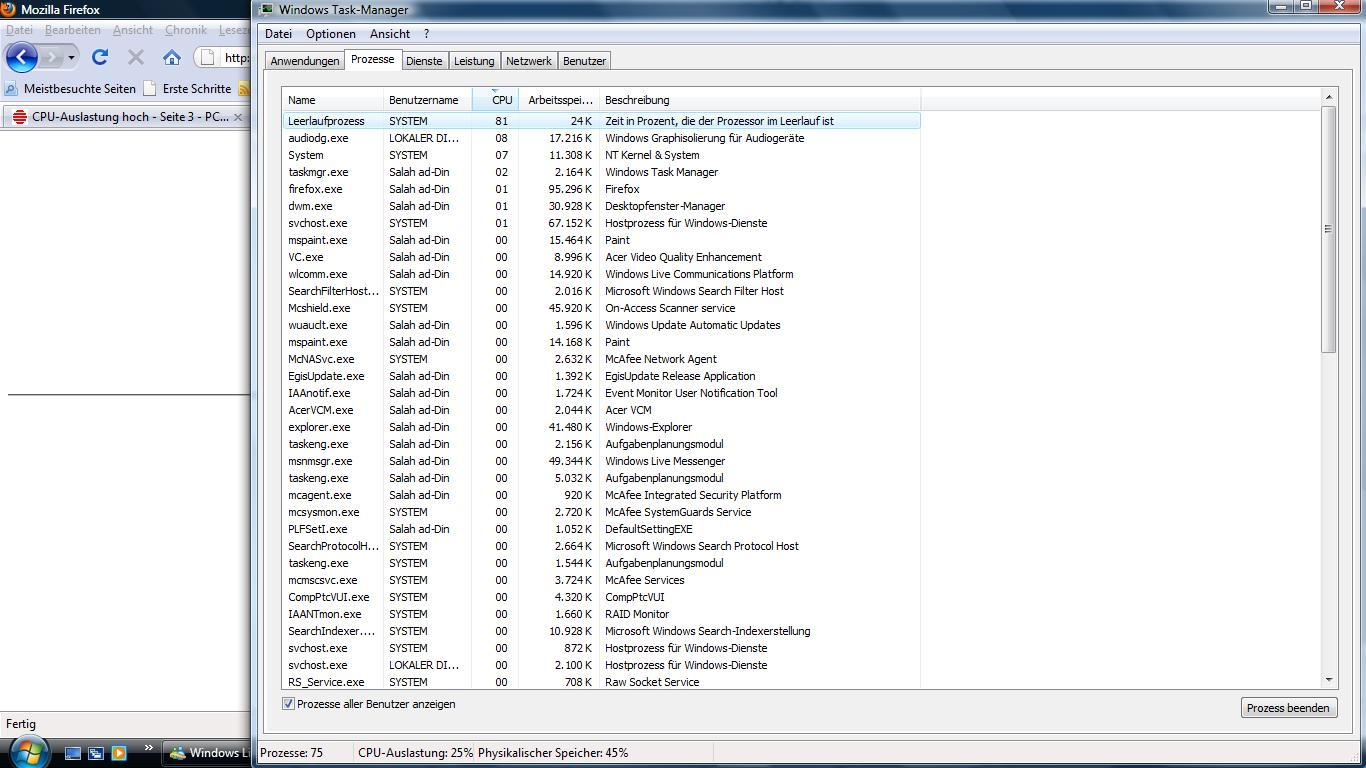Select the IAANTmon.exe RAID Monitor row
The width and height of the screenshot is (1366, 768).
(601, 614)
